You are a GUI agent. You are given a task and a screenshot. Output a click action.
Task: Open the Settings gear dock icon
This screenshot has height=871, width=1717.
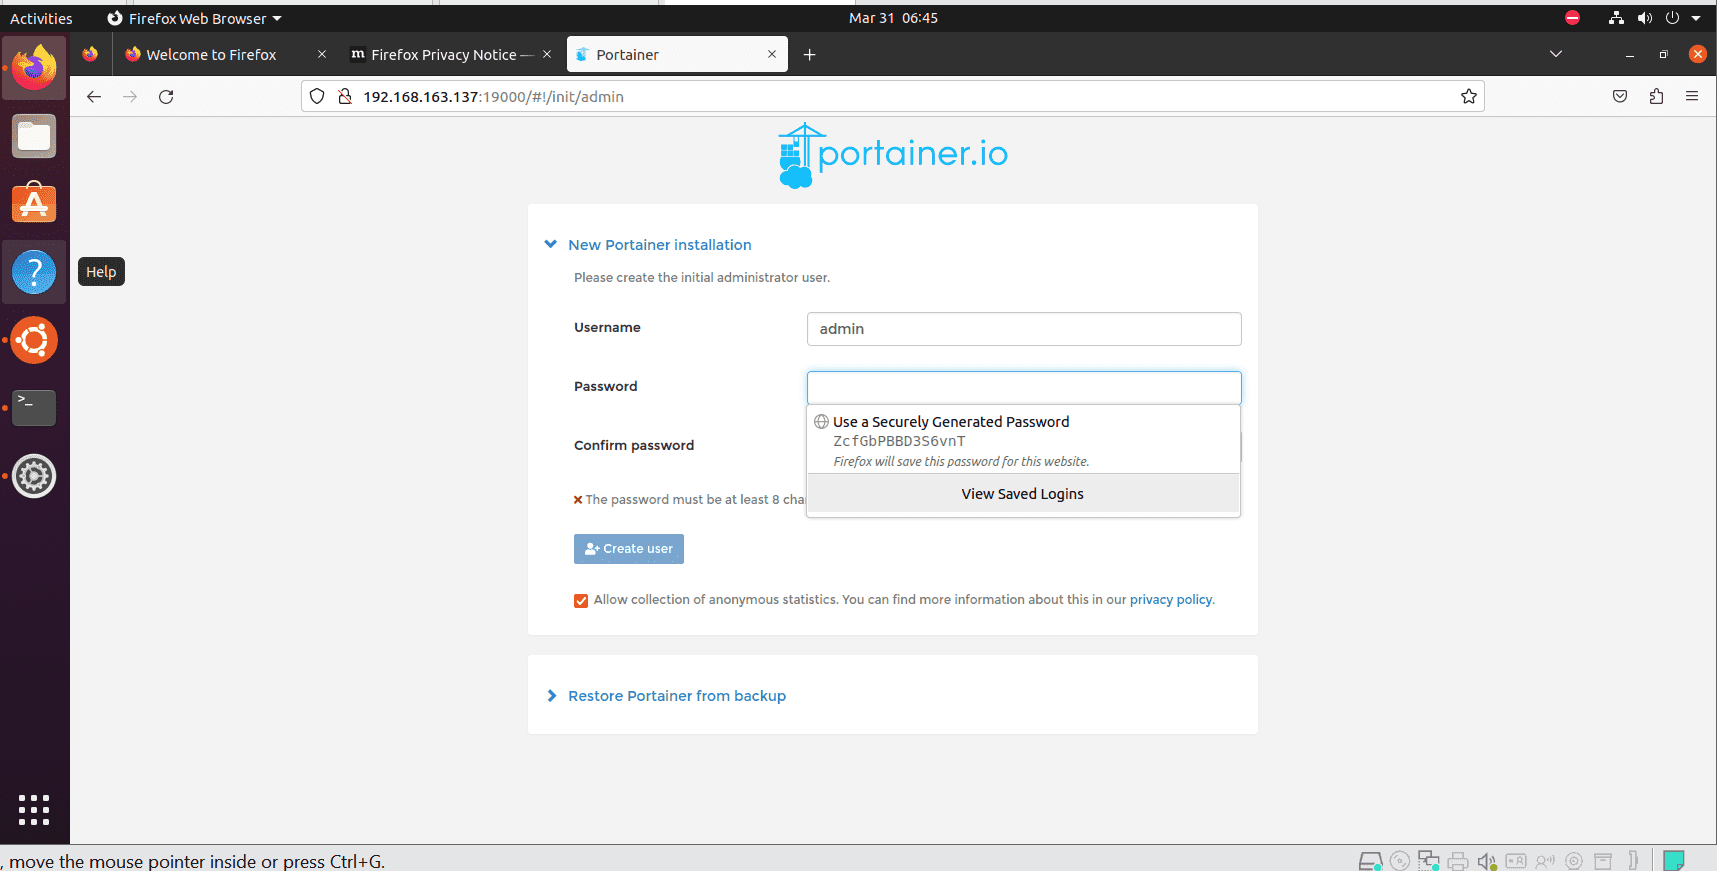[x=34, y=476]
